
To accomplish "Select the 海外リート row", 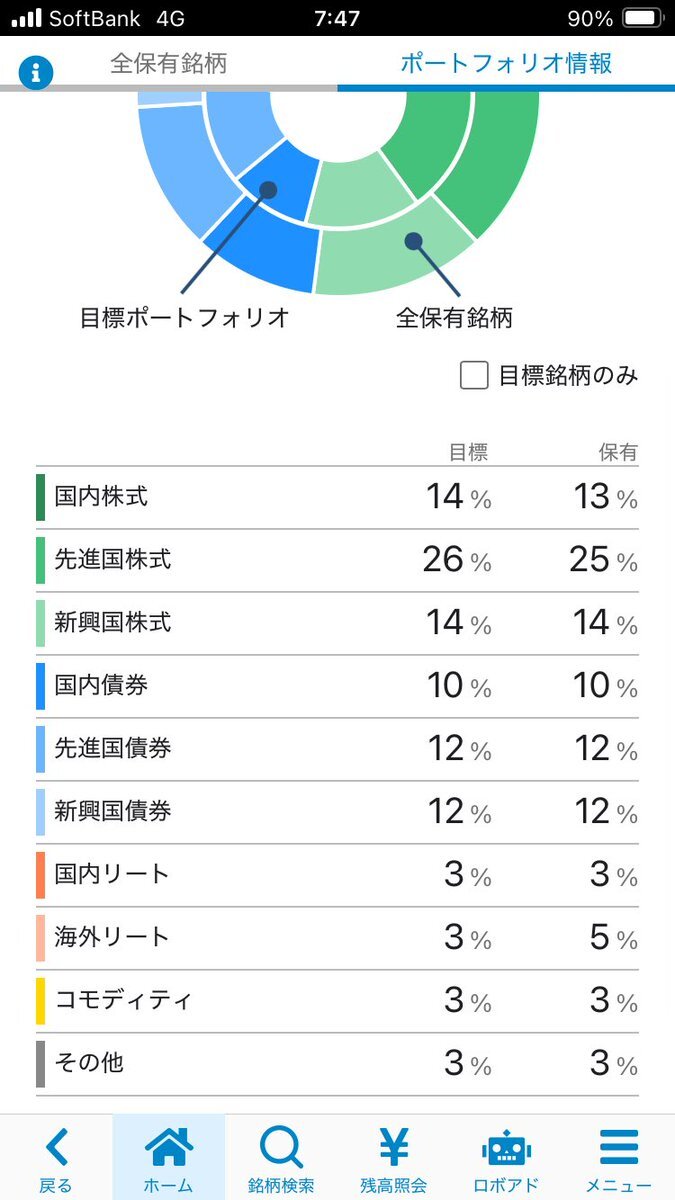I will 337,938.
